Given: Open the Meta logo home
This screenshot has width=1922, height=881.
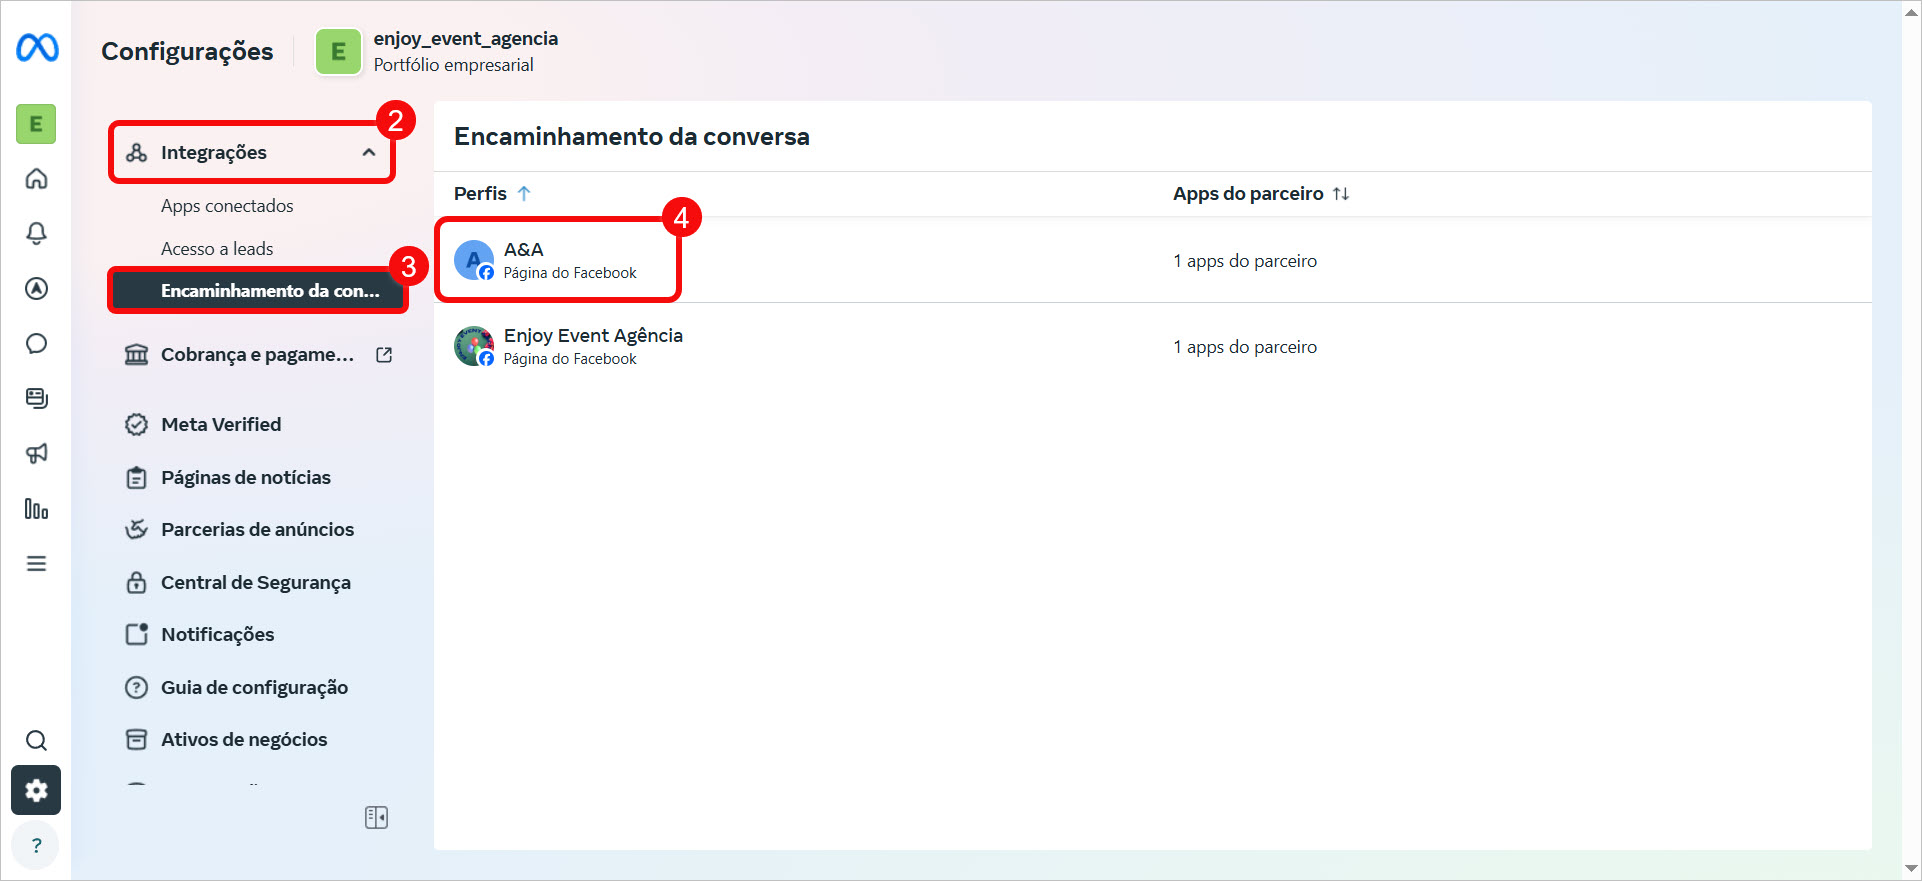Looking at the screenshot, I should click(x=37, y=48).
